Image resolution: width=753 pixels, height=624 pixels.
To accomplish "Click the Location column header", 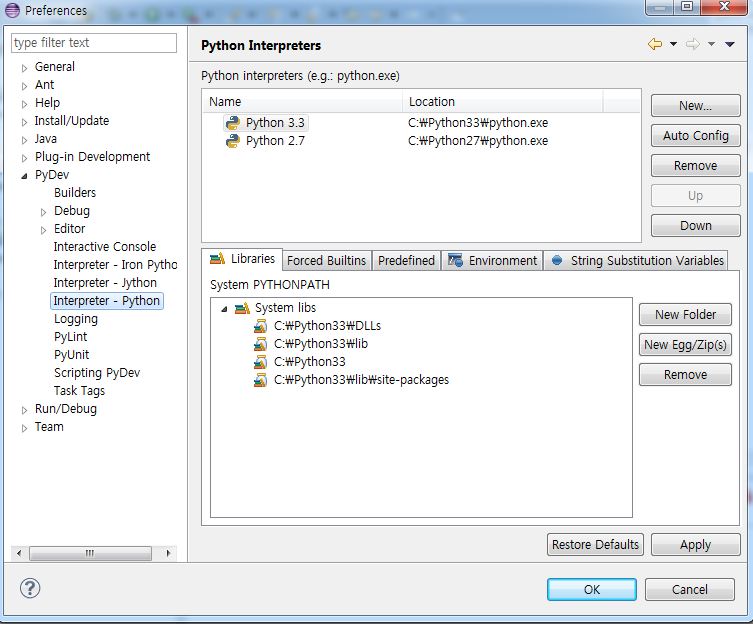I will pyautogui.click(x=502, y=102).
